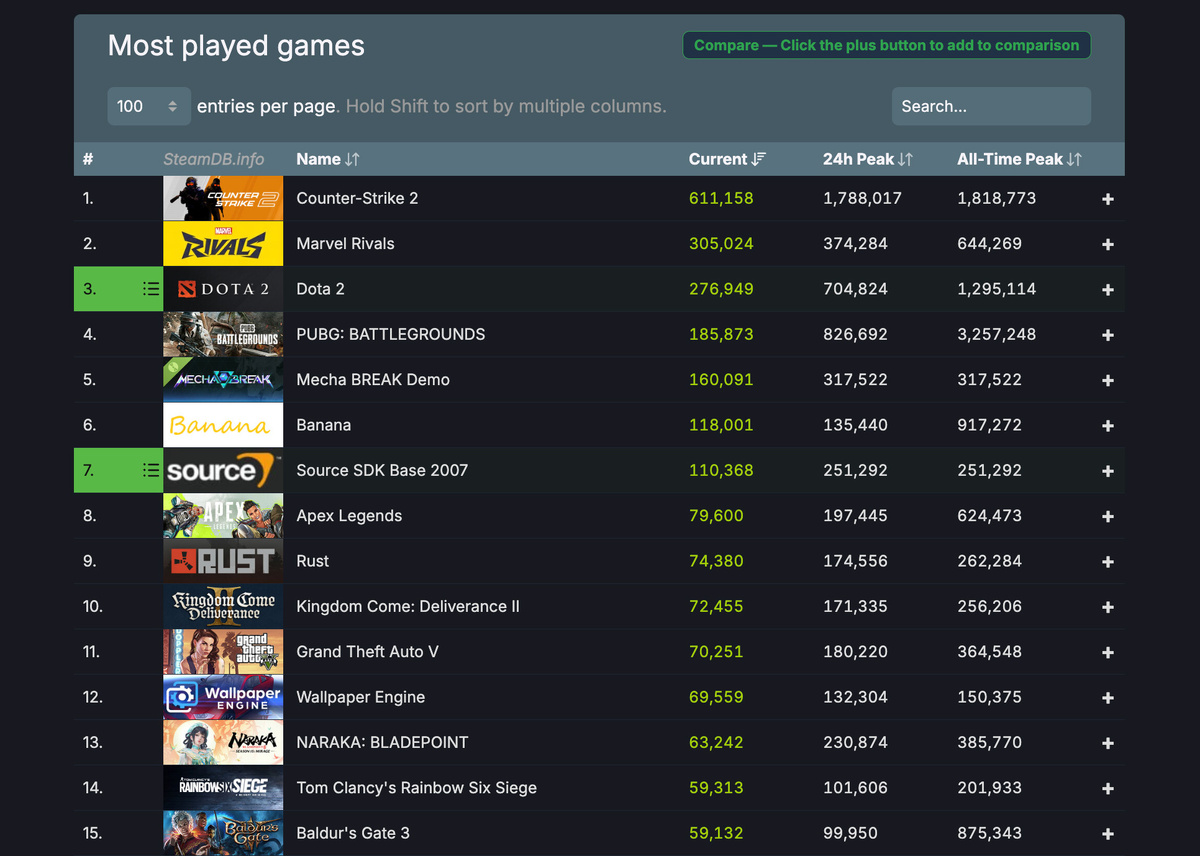Screen dimensions: 1200x856
Task: Add NARAKA: BLADEPOINT to comparison
Action: tap(1107, 743)
